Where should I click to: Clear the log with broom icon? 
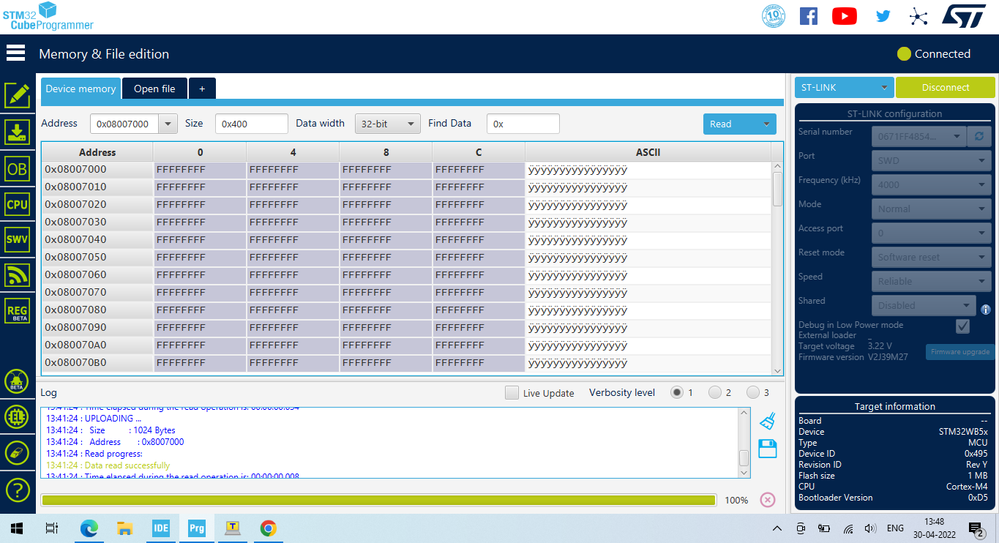tap(768, 421)
